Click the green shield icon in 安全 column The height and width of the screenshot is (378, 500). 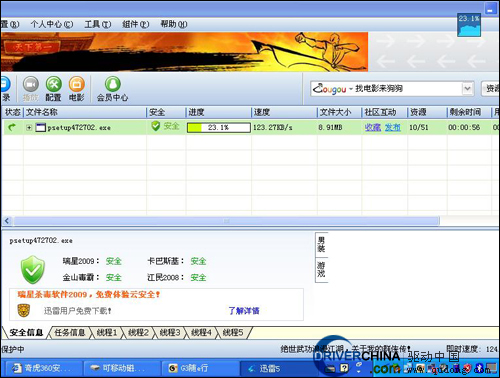[x=155, y=126]
